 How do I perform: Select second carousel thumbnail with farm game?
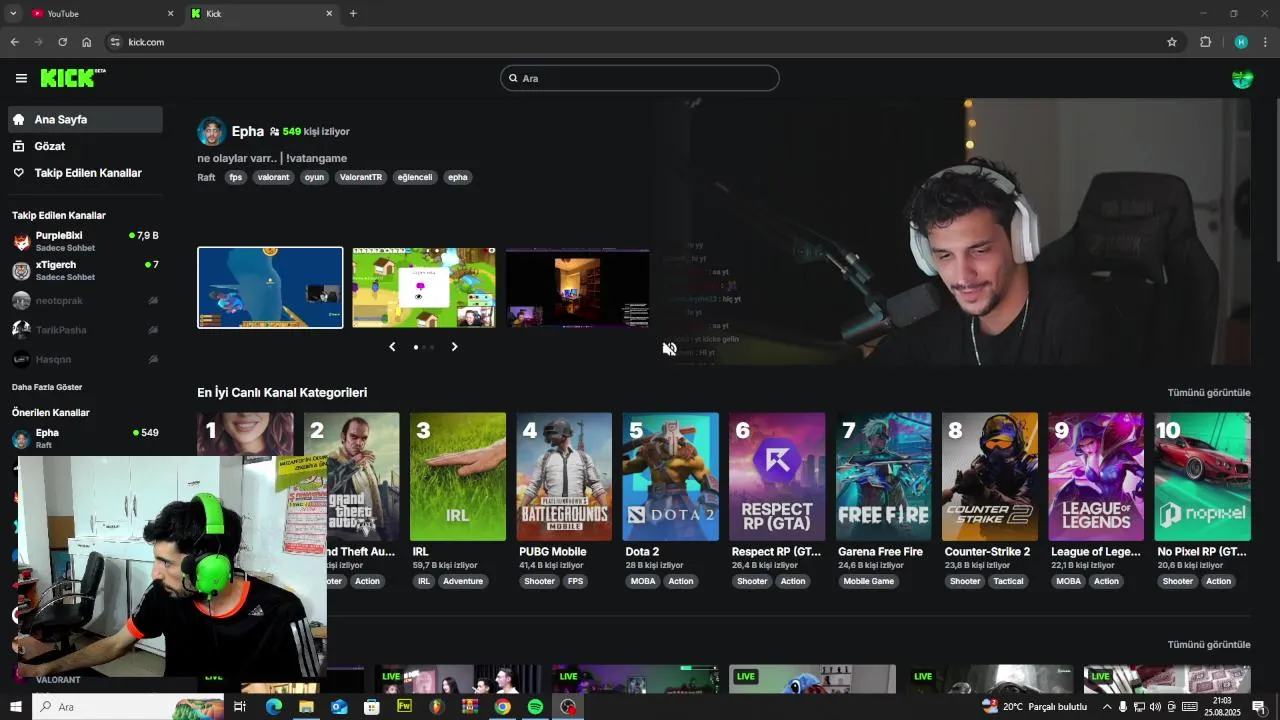(x=424, y=288)
